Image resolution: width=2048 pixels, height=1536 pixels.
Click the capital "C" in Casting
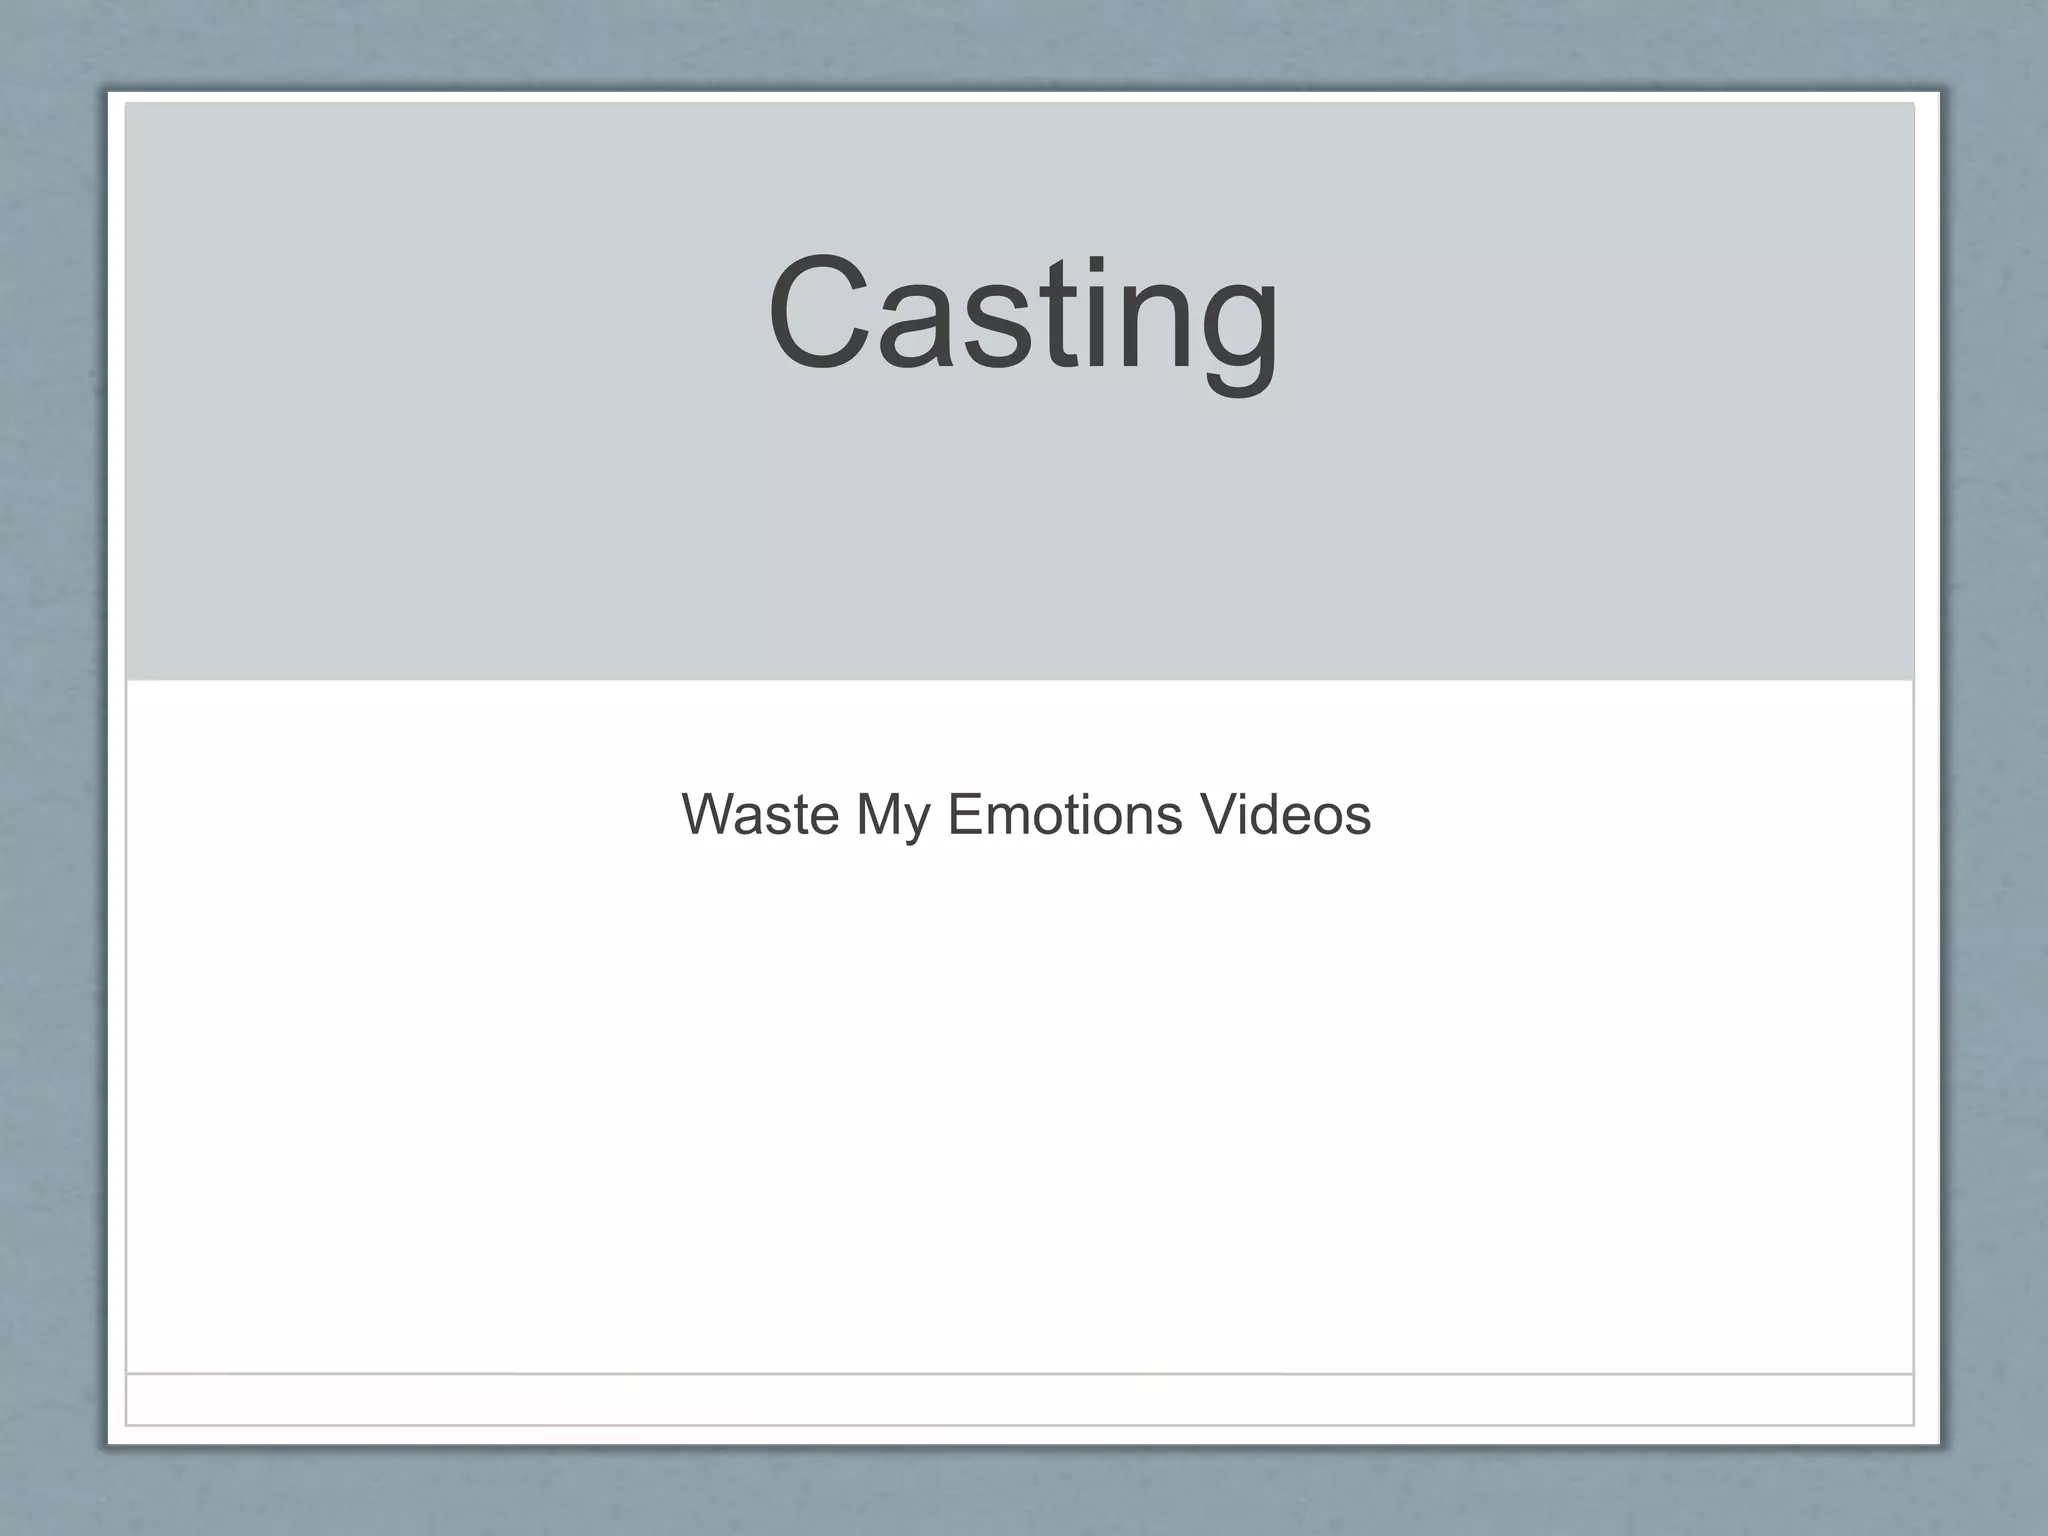pyautogui.click(x=817, y=313)
